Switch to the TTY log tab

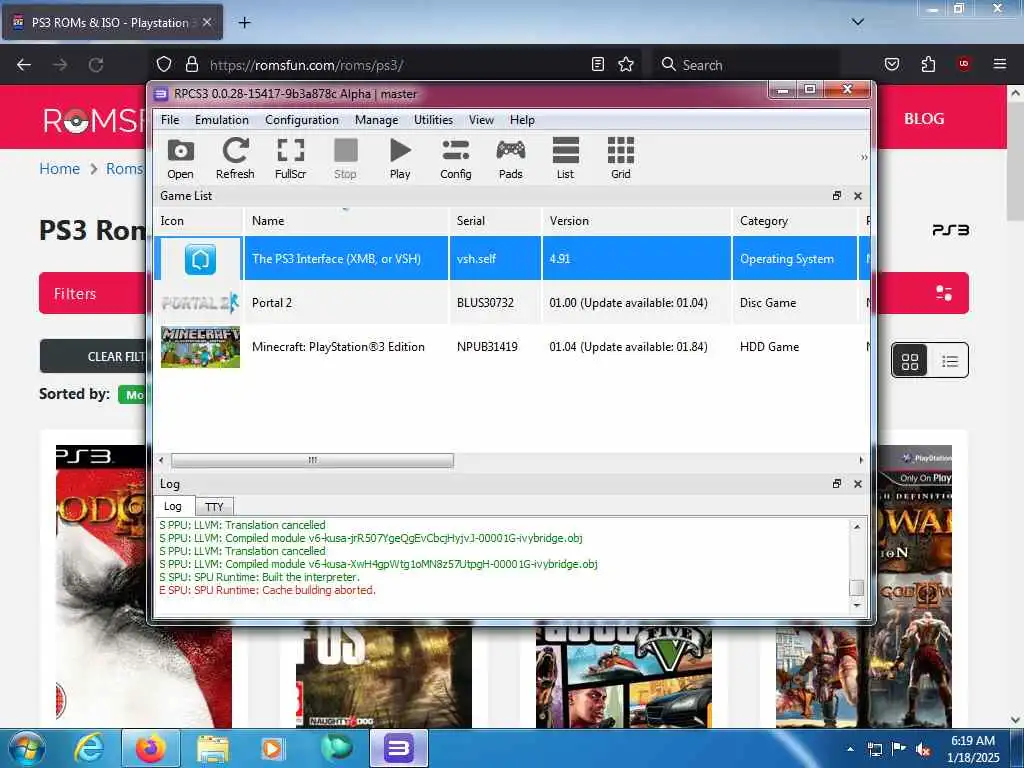click(x=214, y=507)
